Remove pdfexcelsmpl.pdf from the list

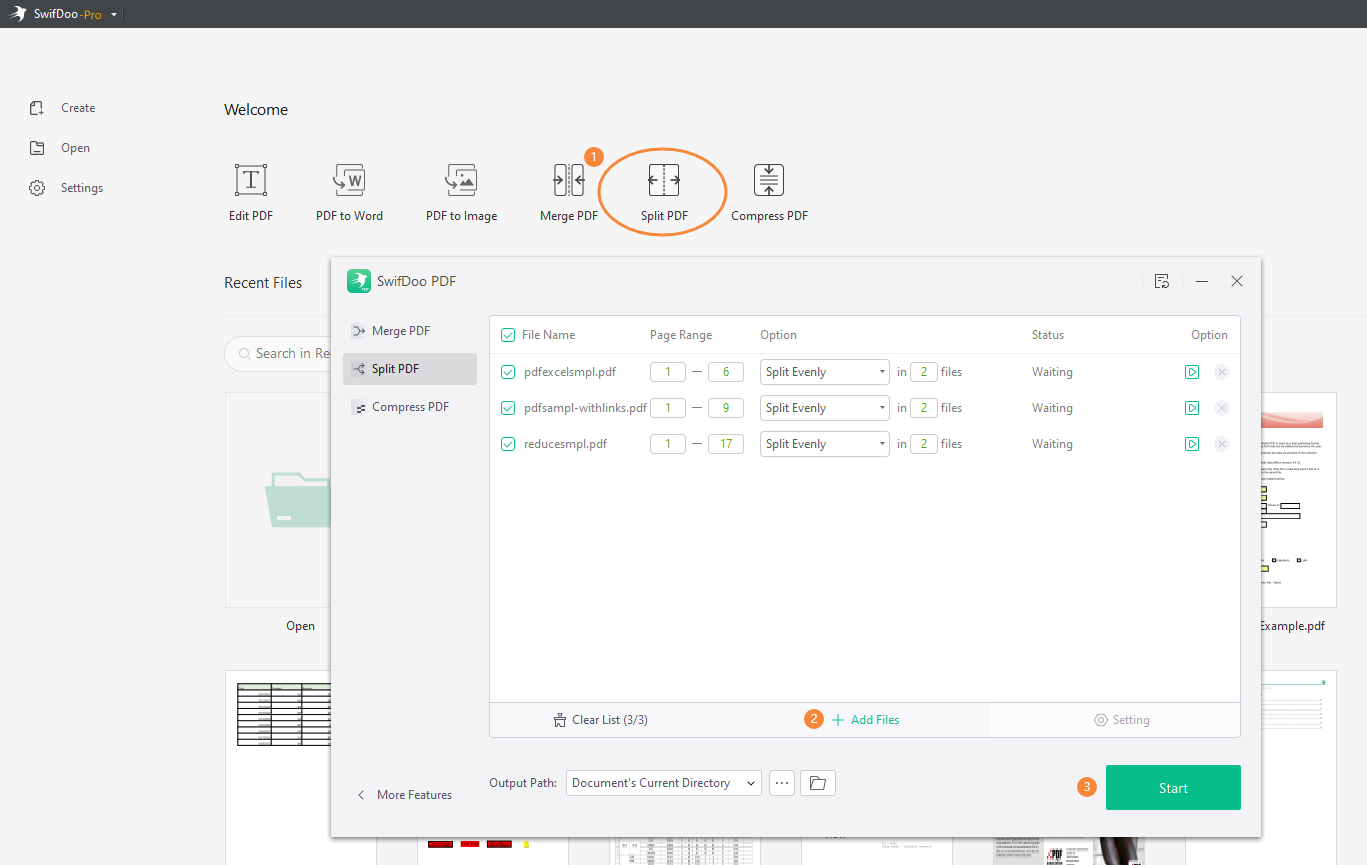tap(1222, 372)
